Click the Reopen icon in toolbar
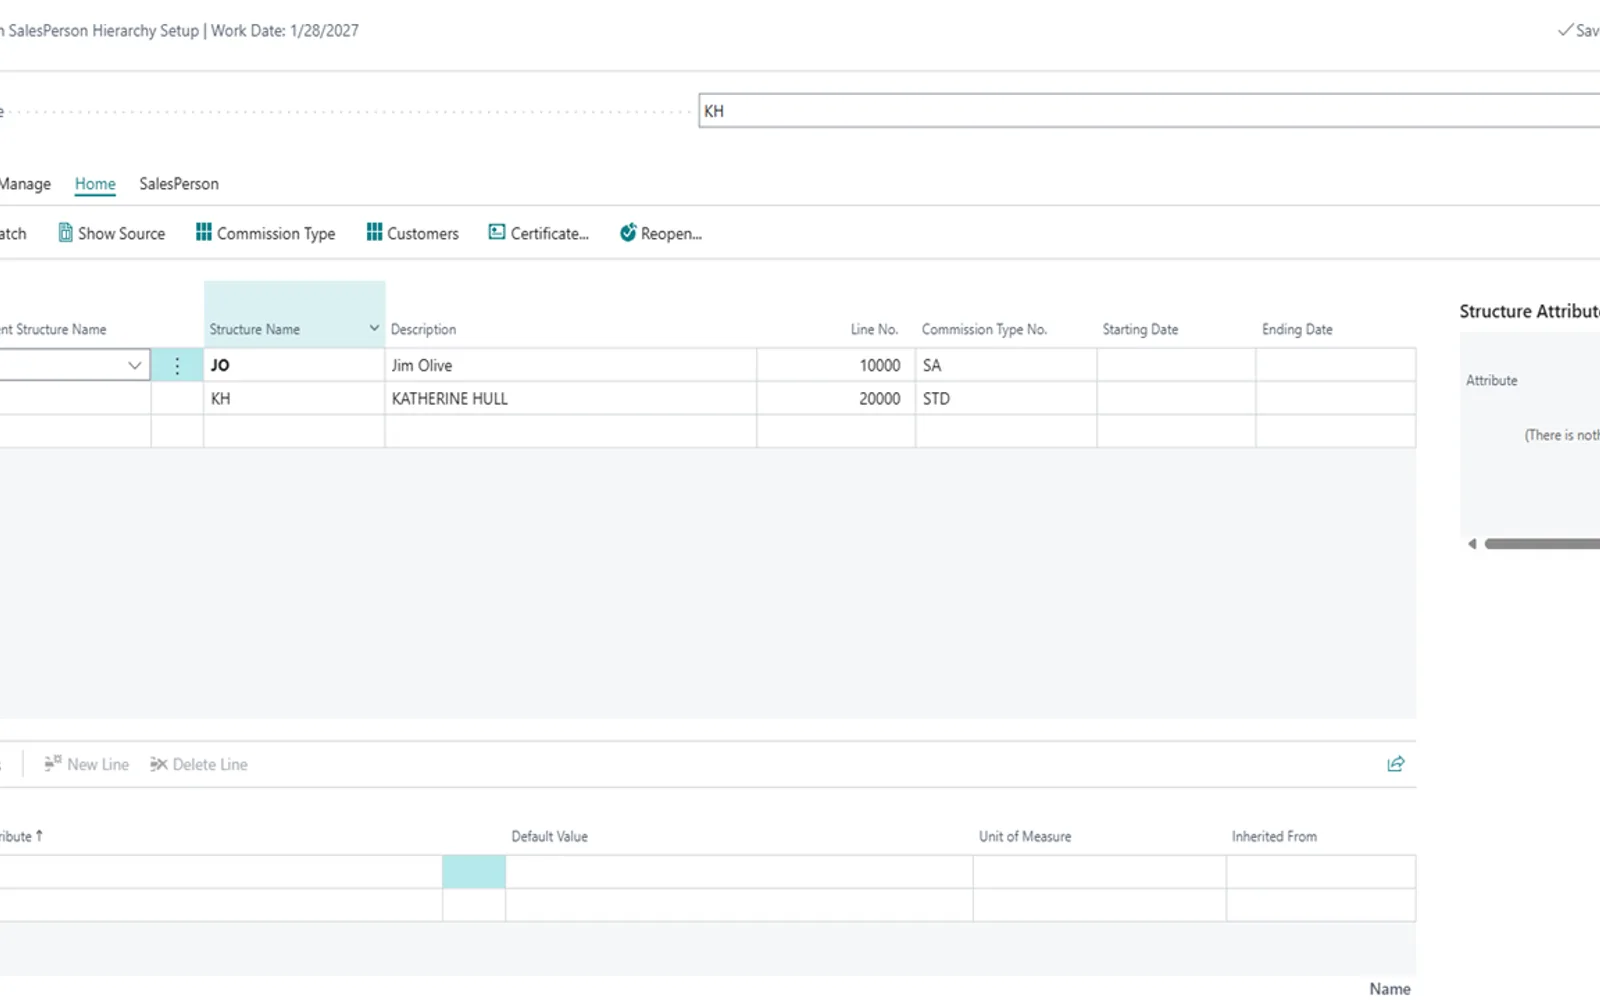This screenshot has height=1000, width=1600. 628,233
